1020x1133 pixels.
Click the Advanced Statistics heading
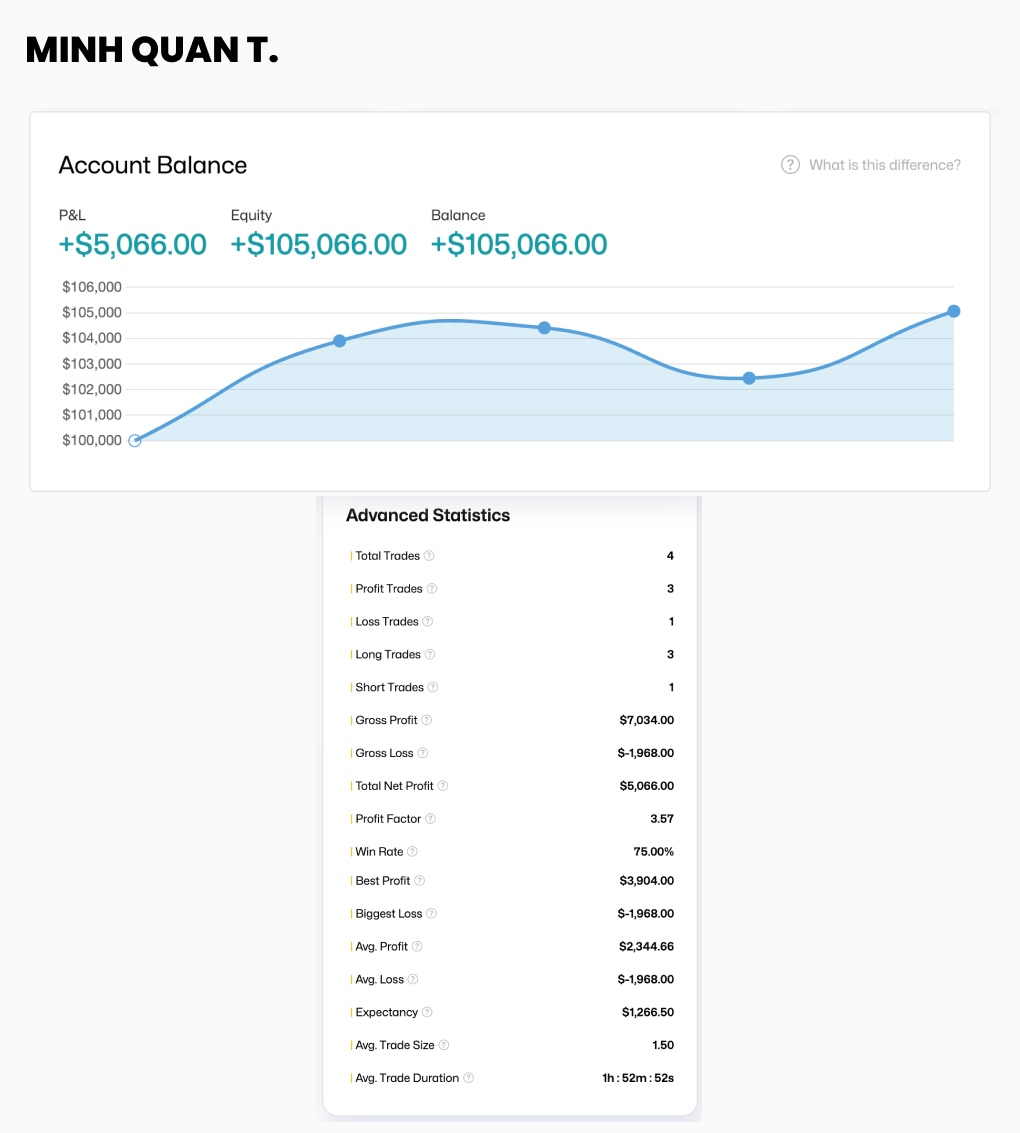(427, 516)
